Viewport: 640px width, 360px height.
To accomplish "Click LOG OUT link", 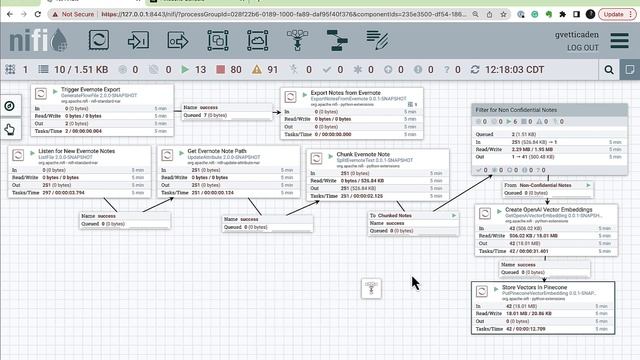I will coord(582,48).
